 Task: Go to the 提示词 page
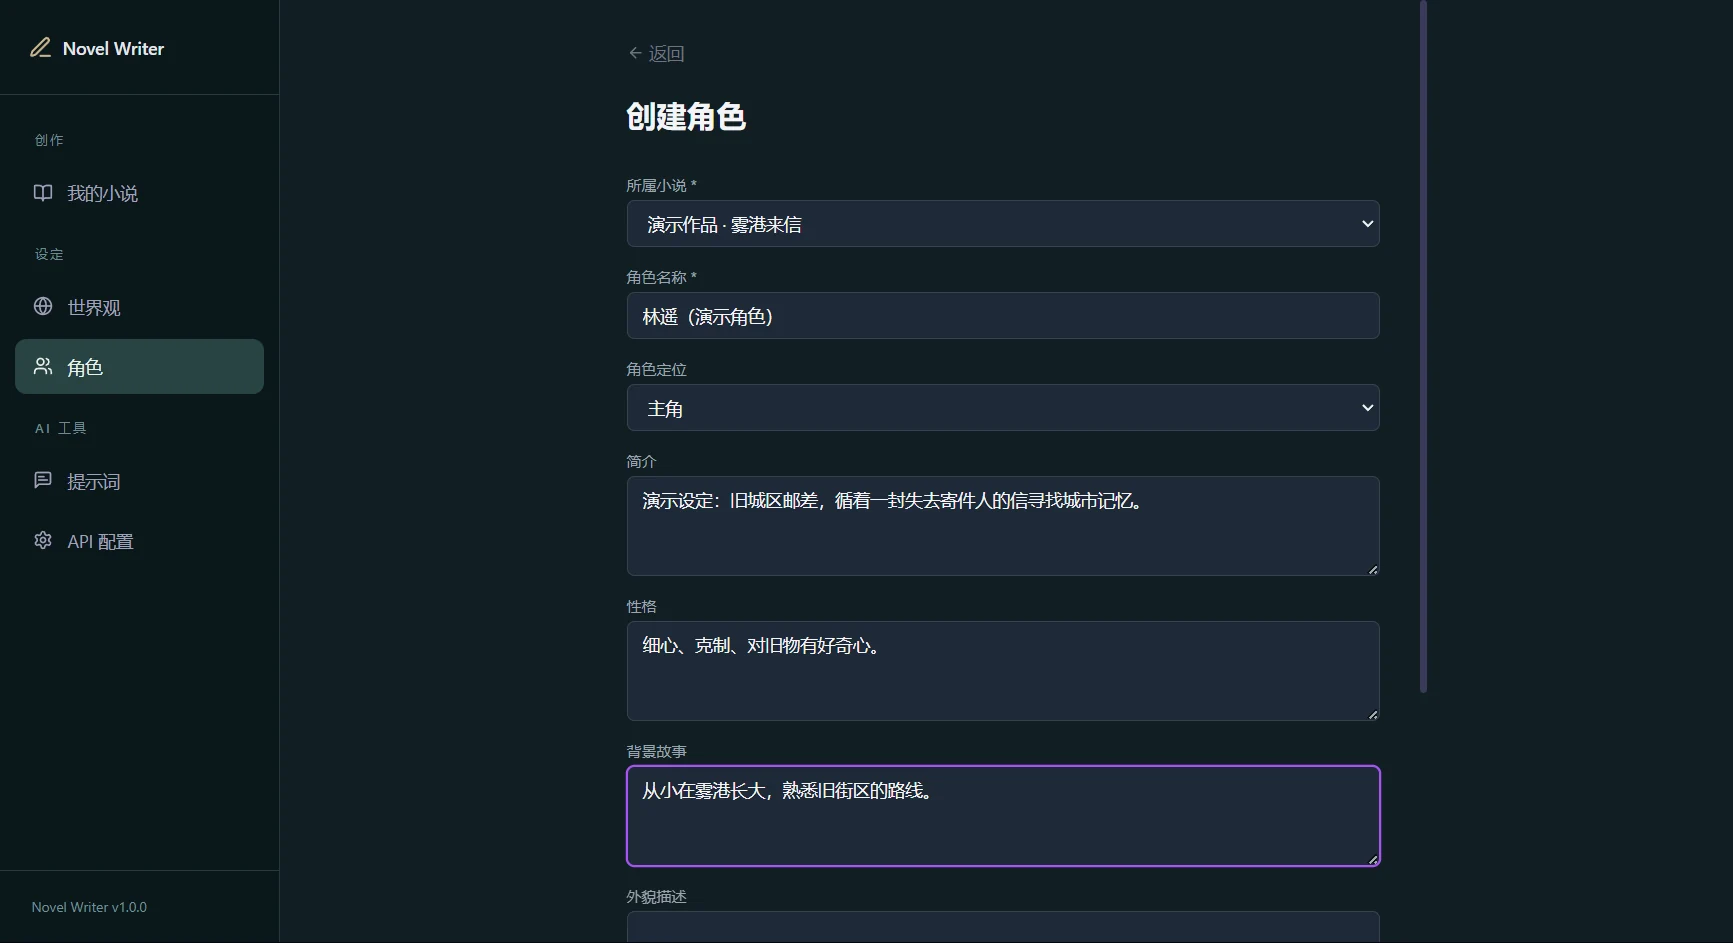pyautogui.click(x=139, y=481)
